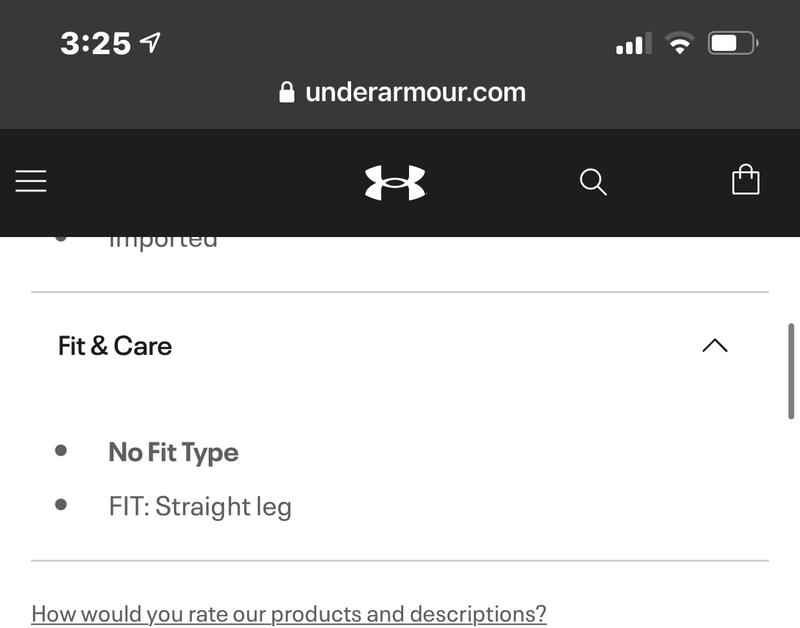
Task: Tap the padlock icon beside underarmour.com
Action: click(286, 91)
